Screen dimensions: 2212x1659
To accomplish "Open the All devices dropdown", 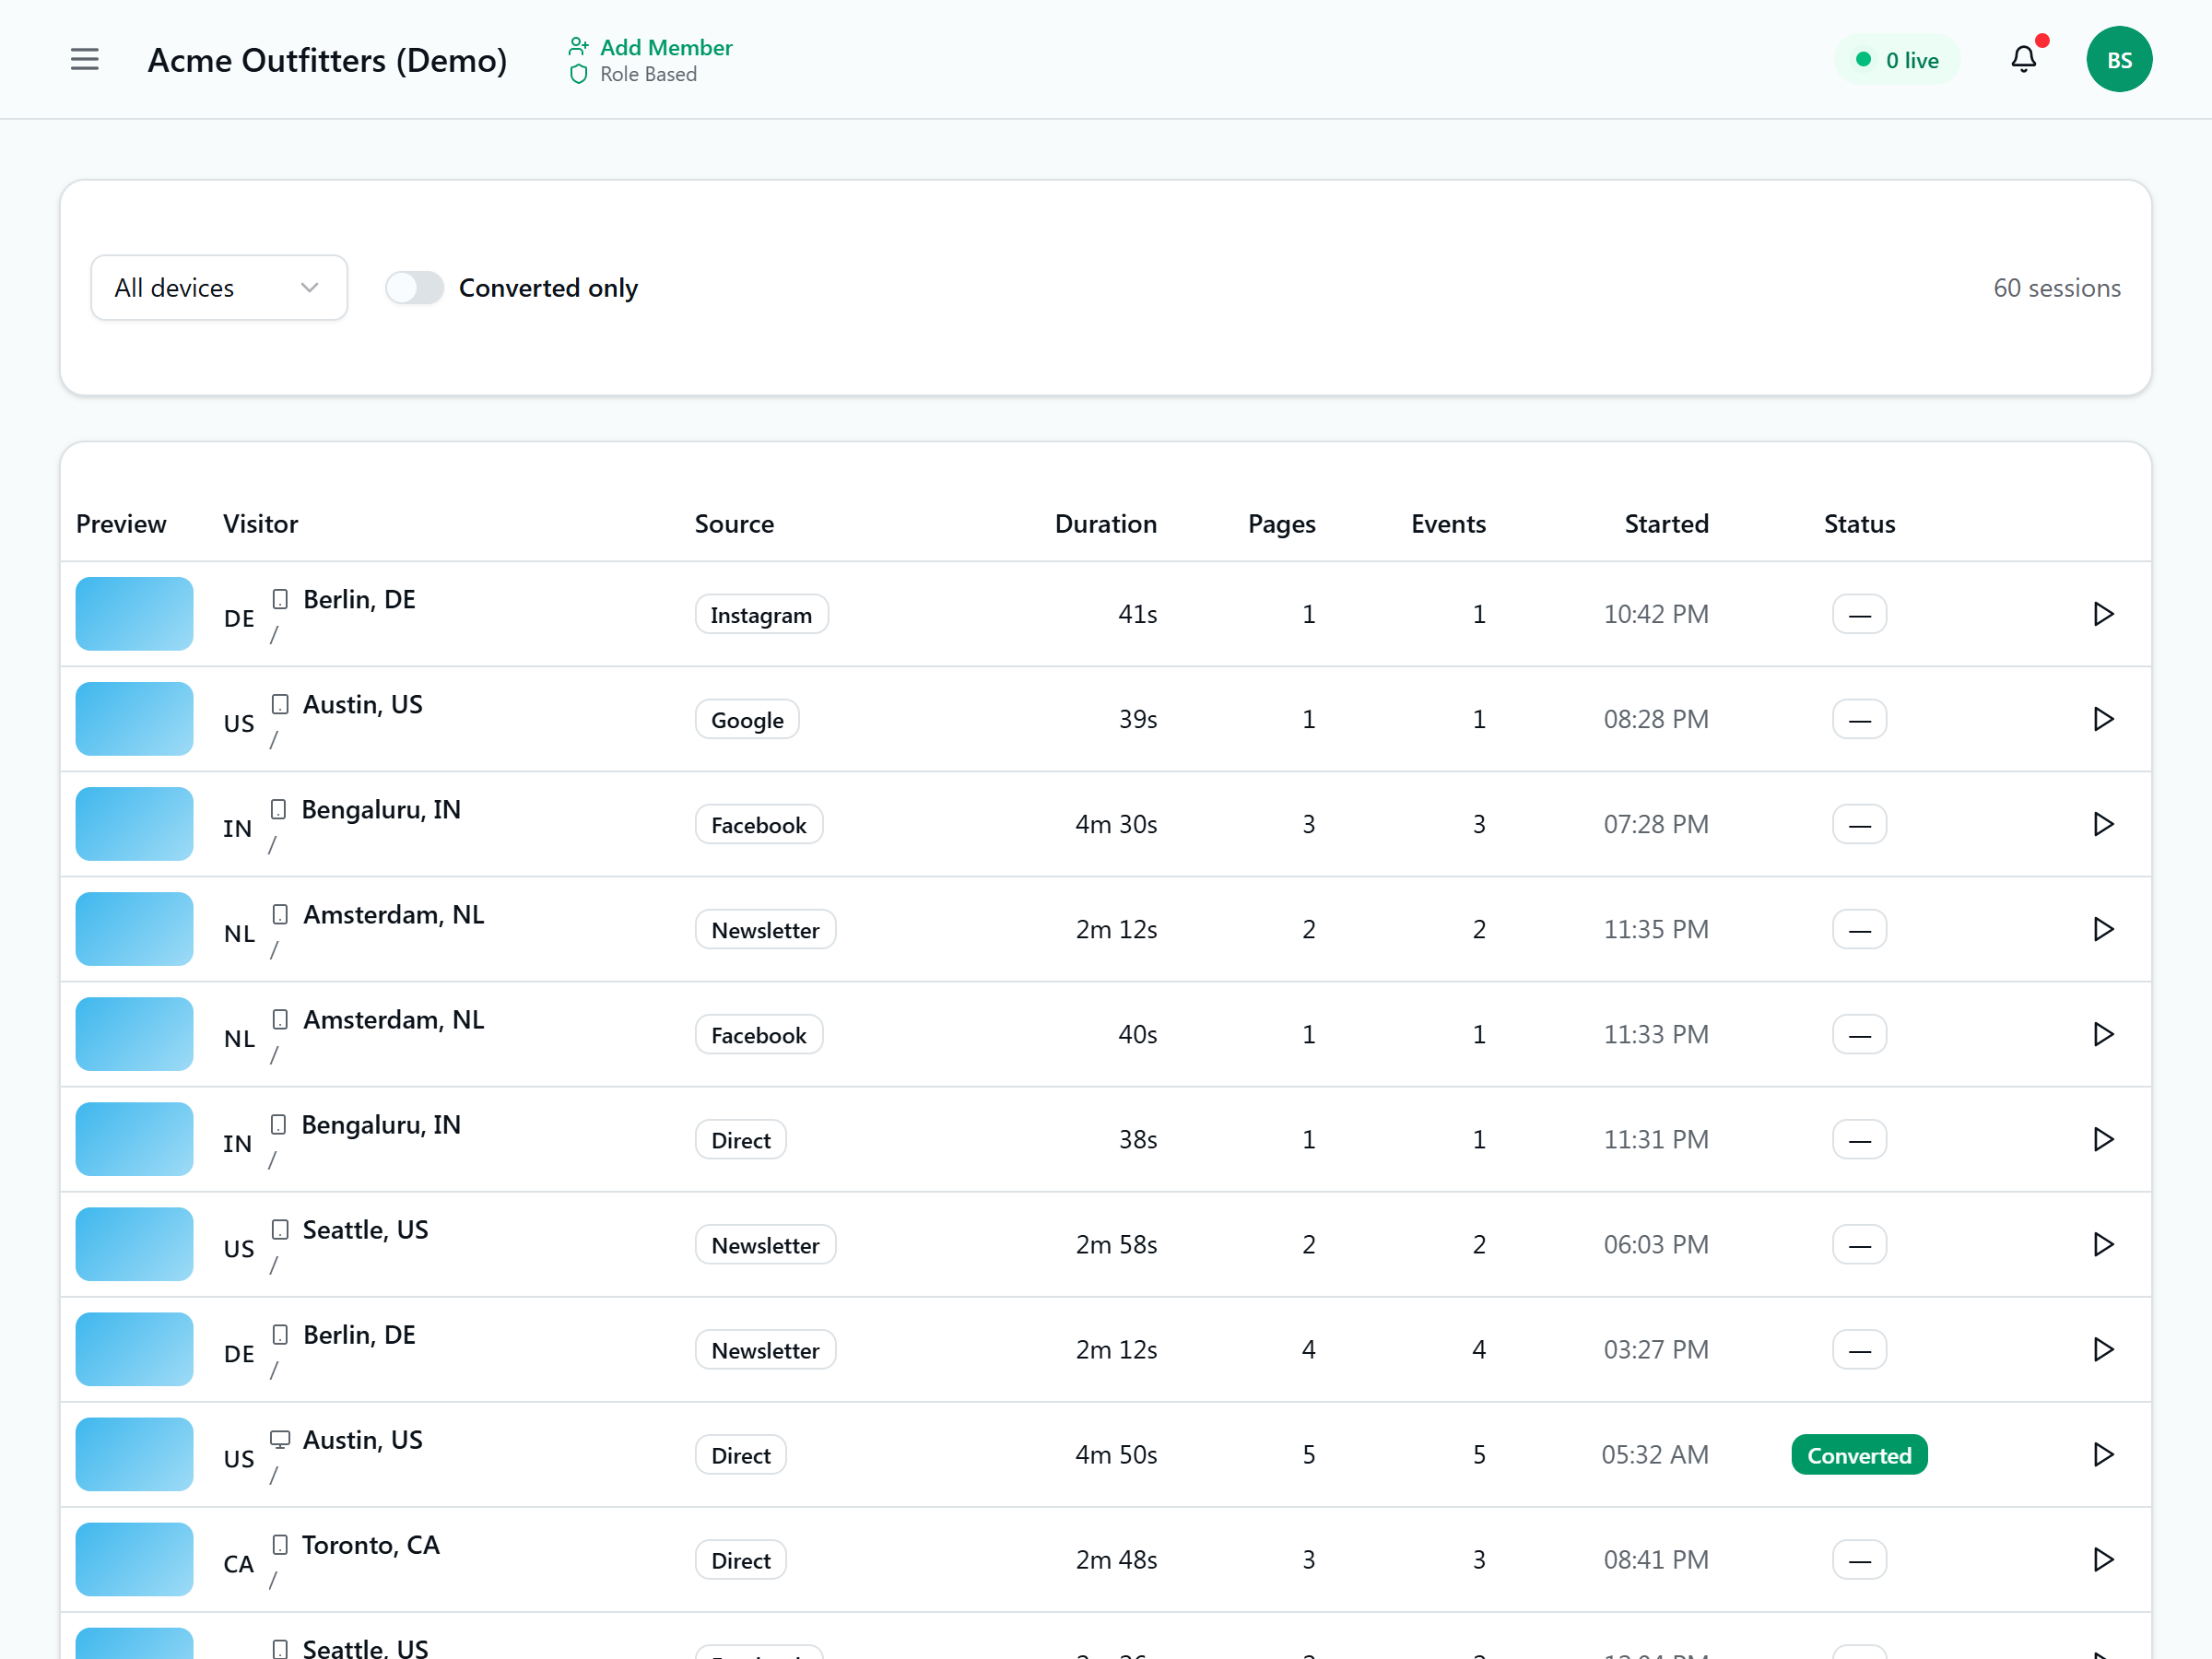I will pos(219,288).
